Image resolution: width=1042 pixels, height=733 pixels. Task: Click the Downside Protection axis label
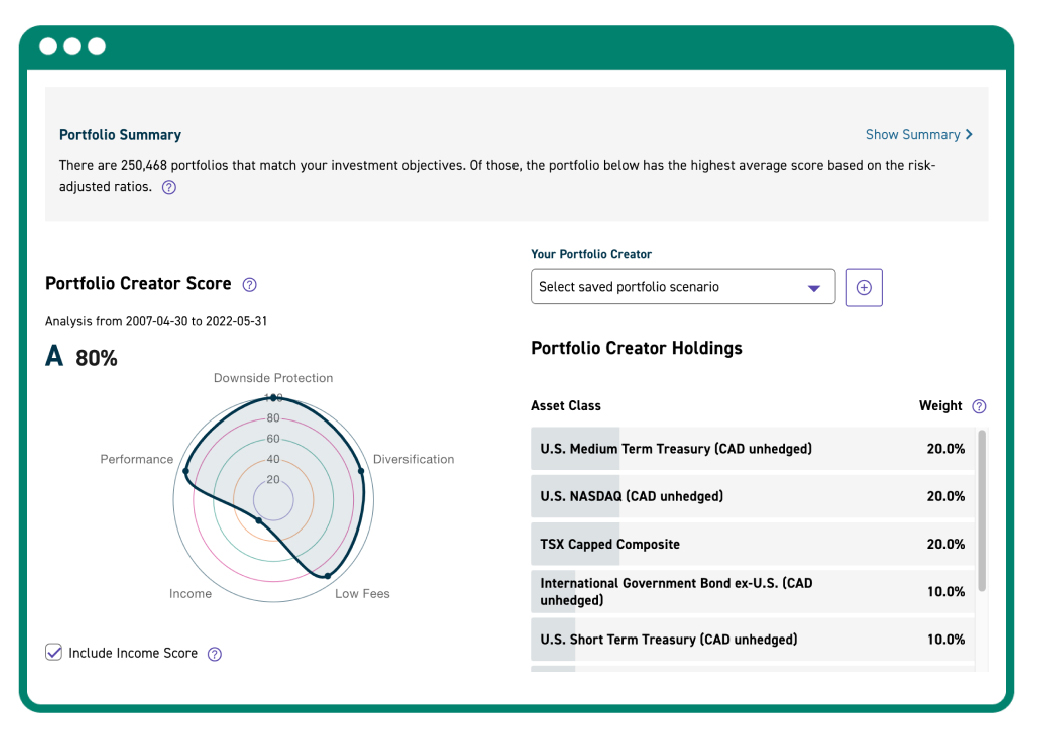point(273,378)
